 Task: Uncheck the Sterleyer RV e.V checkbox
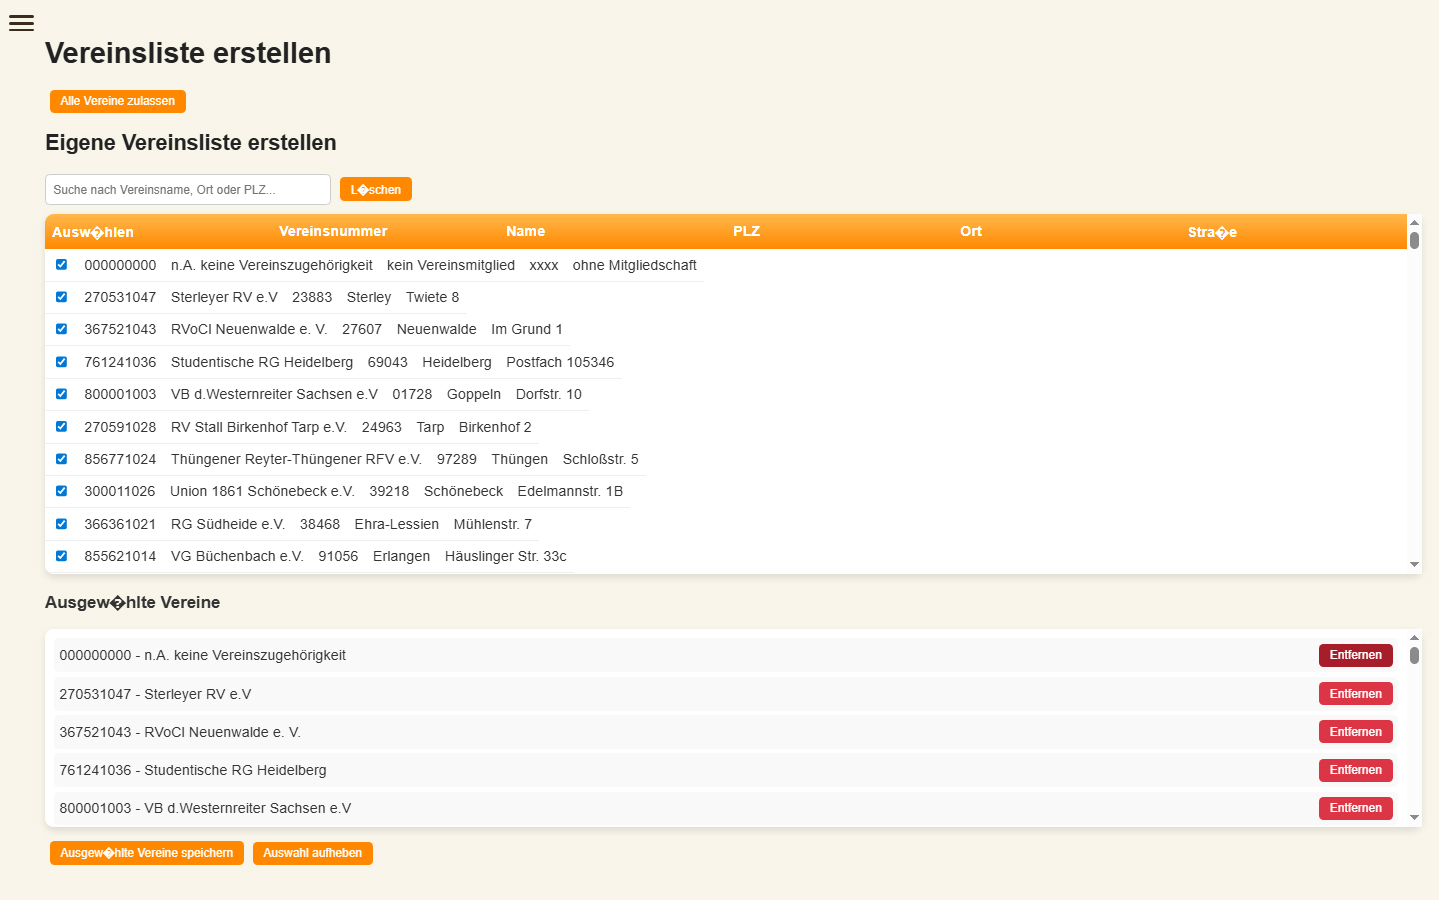(61, 297)
